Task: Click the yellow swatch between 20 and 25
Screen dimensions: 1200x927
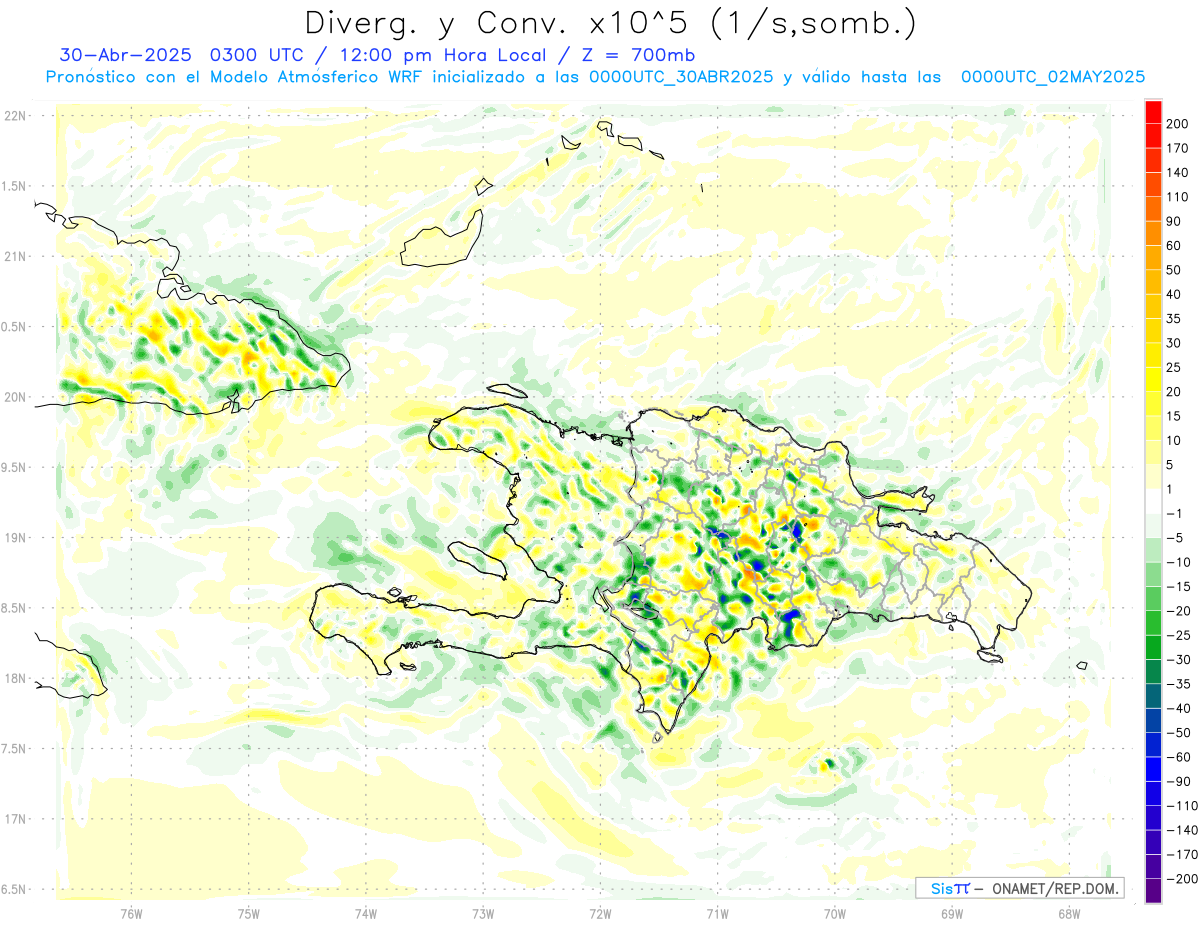Action: pyautogui.click(x=1153, y=380)
